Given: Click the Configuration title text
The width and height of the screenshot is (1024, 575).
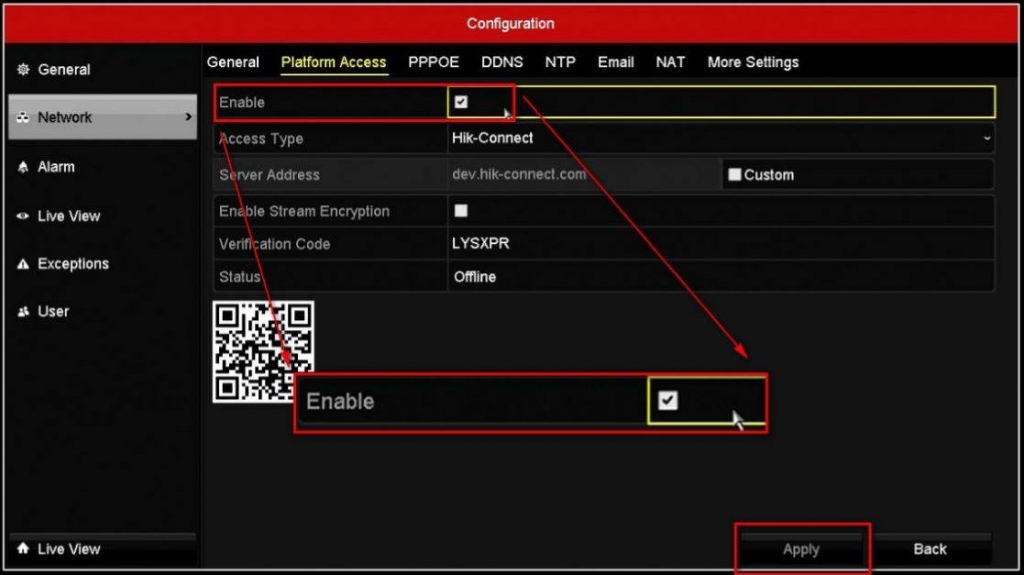Looking at the screenshot, I should click(x=510, y=24).
